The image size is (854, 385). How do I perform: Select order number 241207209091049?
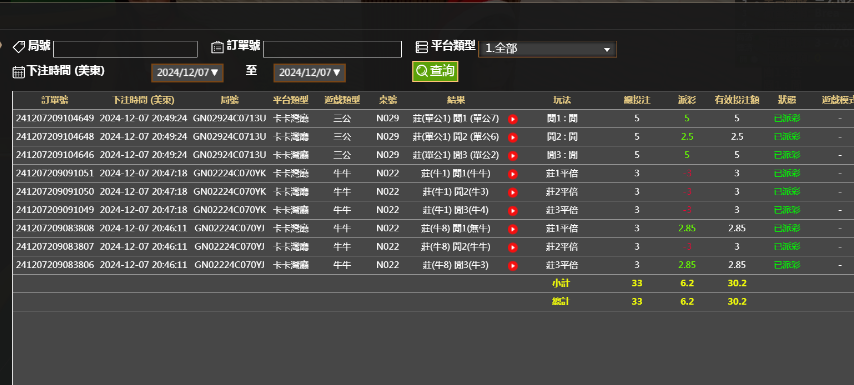[55, 210]
